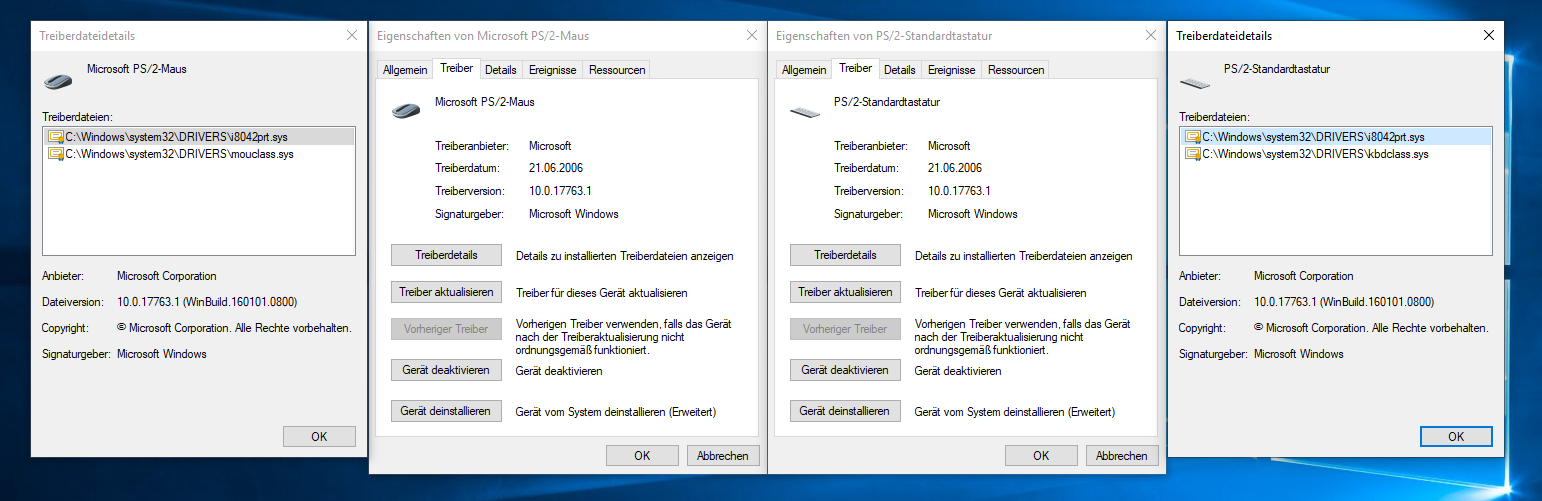Close the Eigenschaften von Microsoft PS/2-Maus window
The image size is (1542, 501).
[x=752, y=35]
